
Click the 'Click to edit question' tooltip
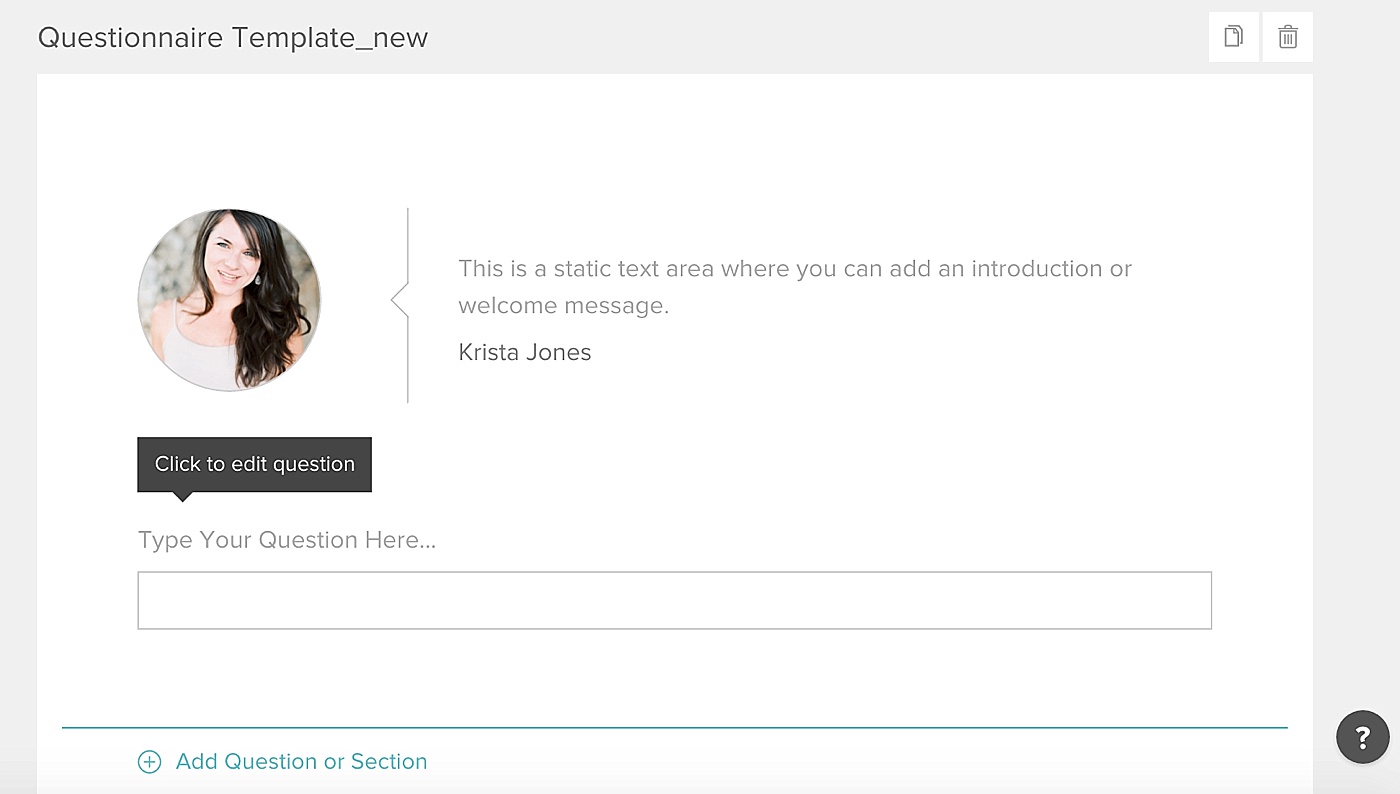coord(254,464)
